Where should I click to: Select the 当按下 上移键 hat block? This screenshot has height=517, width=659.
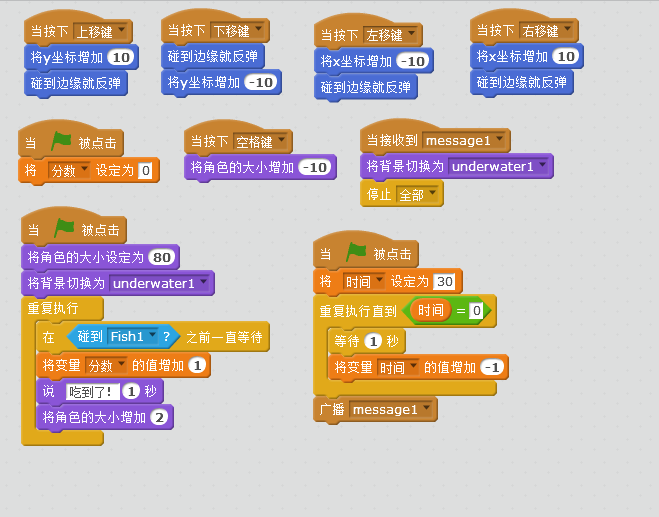coord(78,27)
